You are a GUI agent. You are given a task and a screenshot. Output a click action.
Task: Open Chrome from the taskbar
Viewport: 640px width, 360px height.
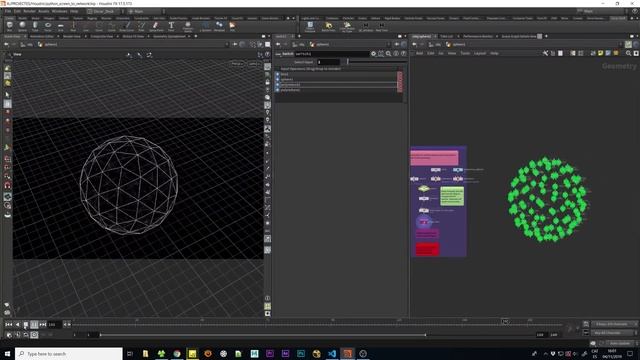[177, 353]
